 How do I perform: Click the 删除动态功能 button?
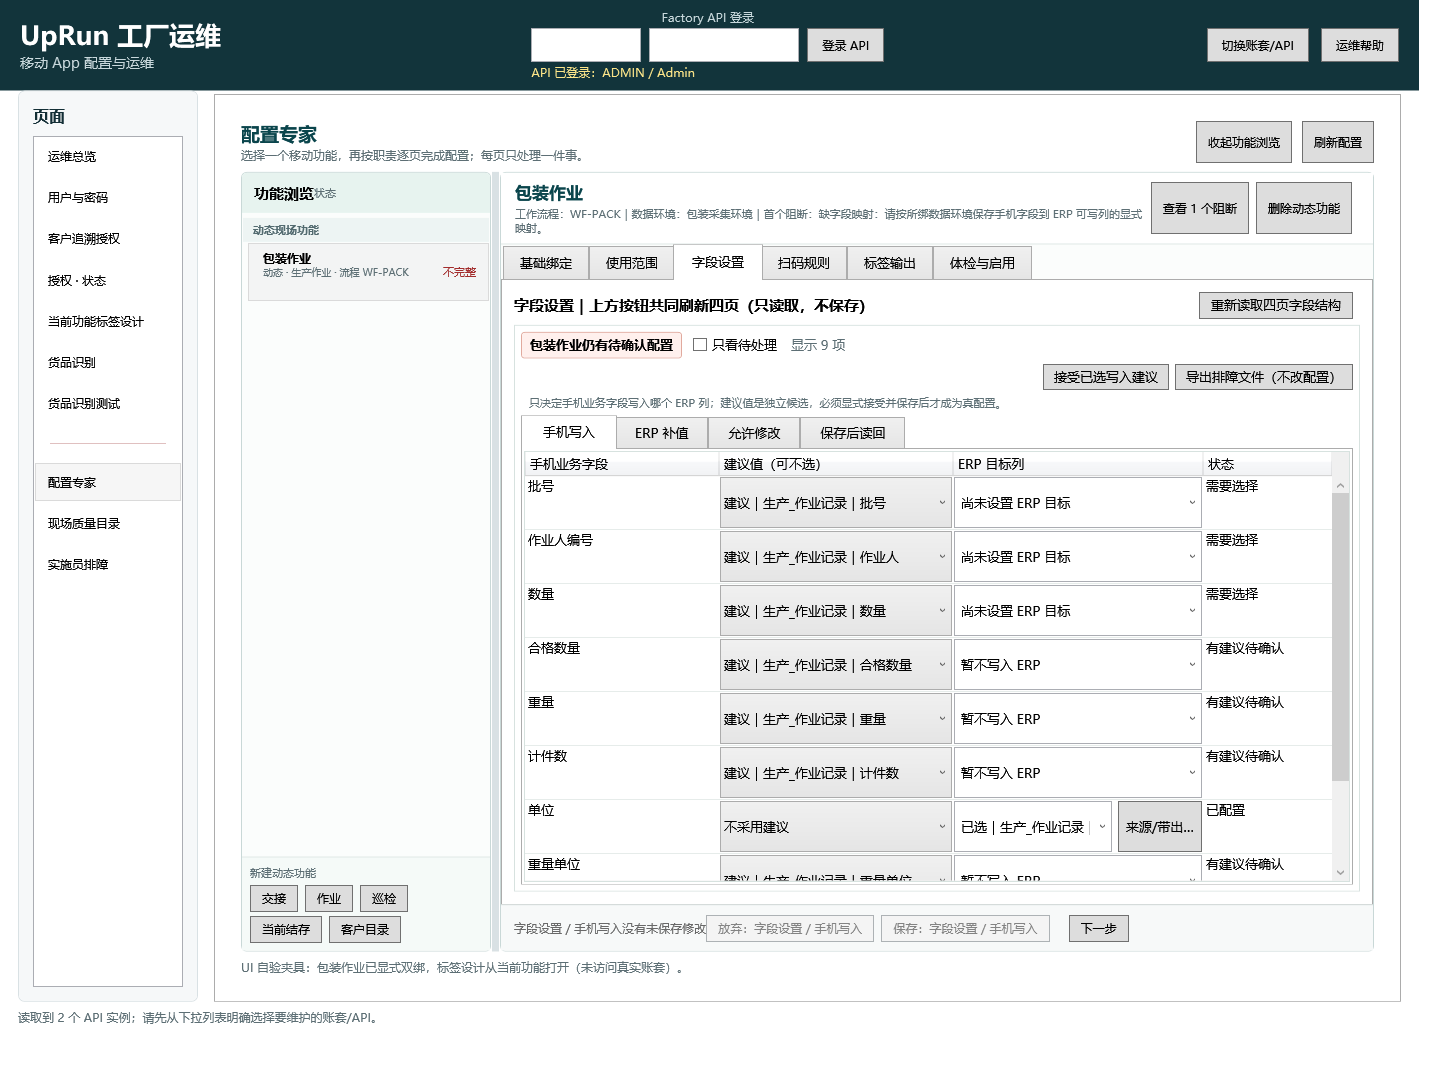point(1304,208)
